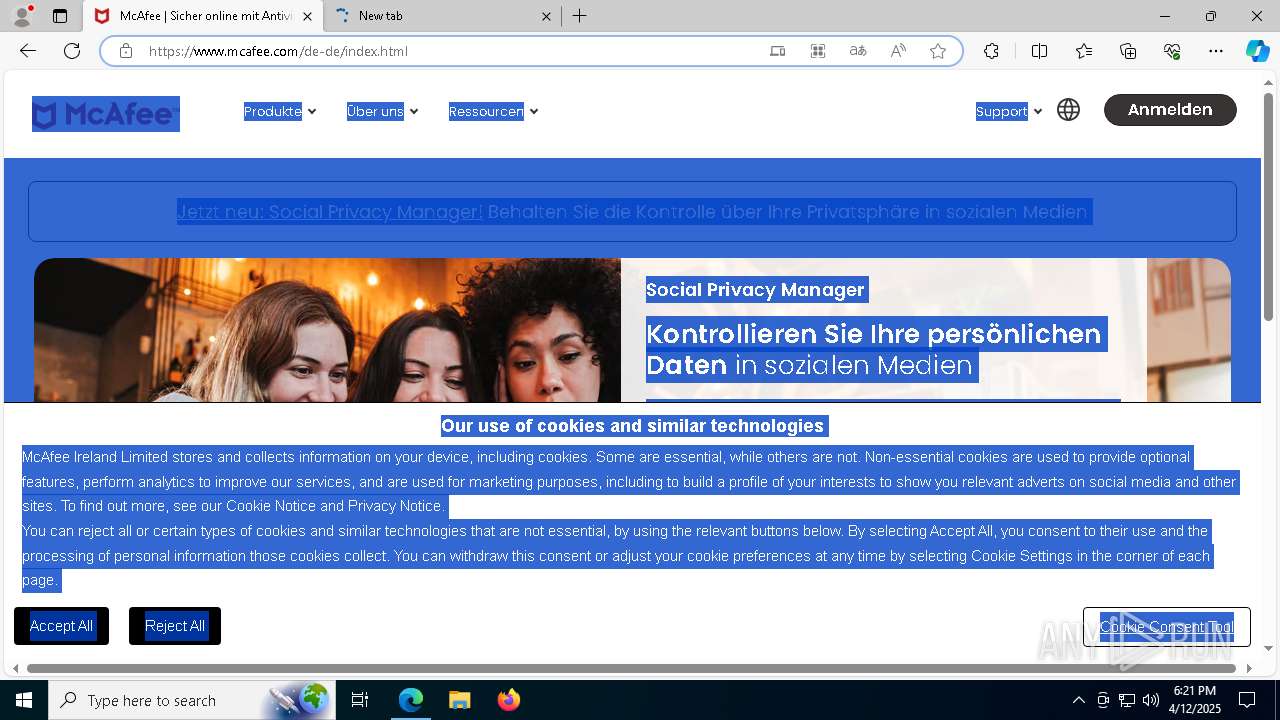The image size is (1280, 720).
Task: Open volume control in system tray
Action: [1151, 700]
